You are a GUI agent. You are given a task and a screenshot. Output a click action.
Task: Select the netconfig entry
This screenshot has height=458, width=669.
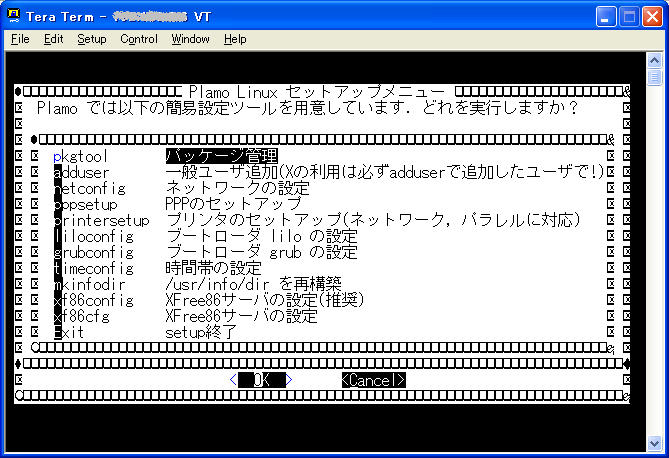click(90, 188)
